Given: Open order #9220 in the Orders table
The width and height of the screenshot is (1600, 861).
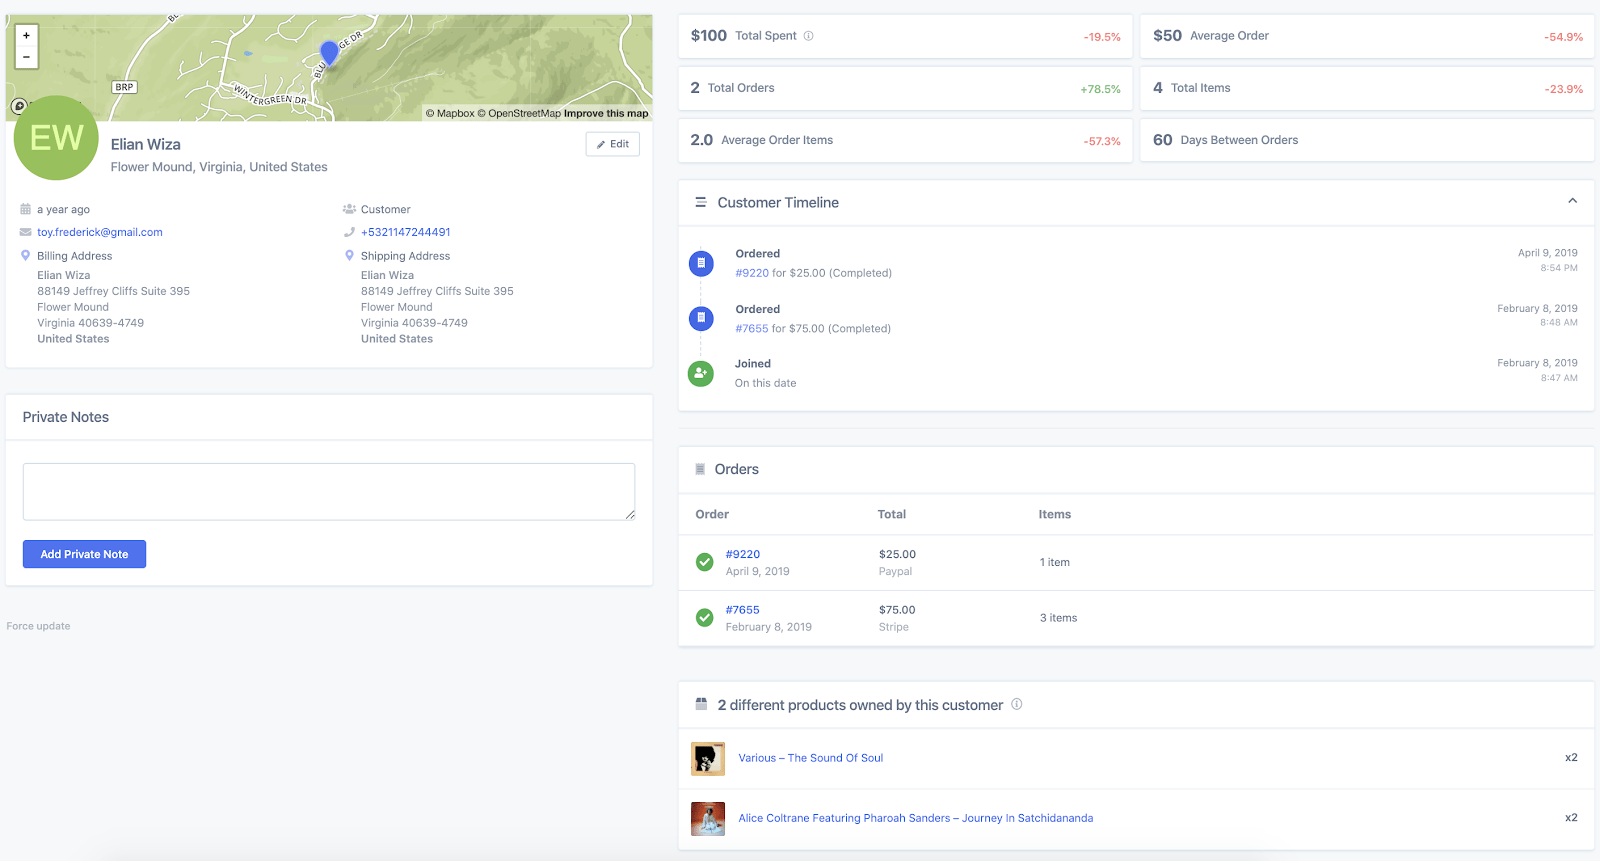Looking at the screenshot, I should [x=743, y=554].
